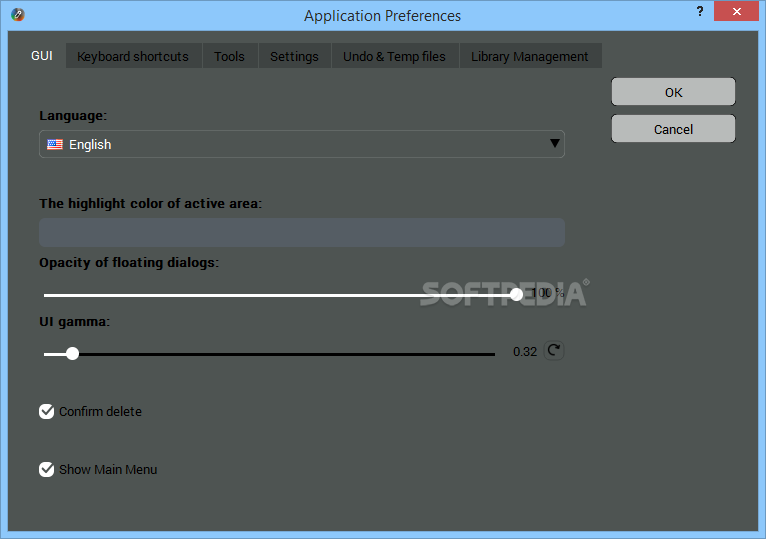Open the Library Management tab
Image resolution: width=766 pixels, height=539 pixels.
(x=530, y=56)
